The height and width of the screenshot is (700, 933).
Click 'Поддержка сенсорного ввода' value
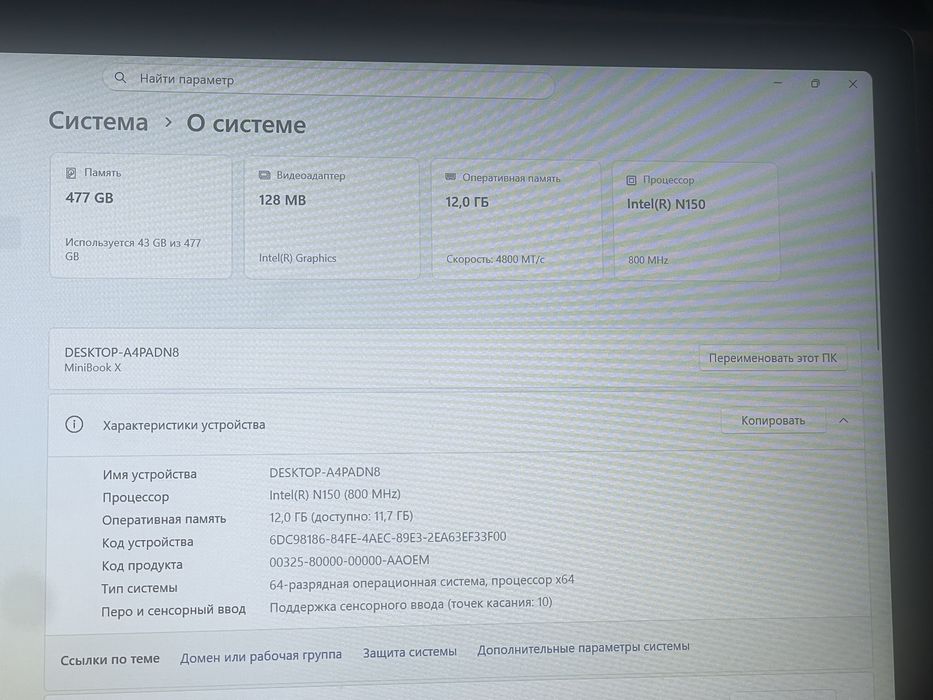pos(411,604)
